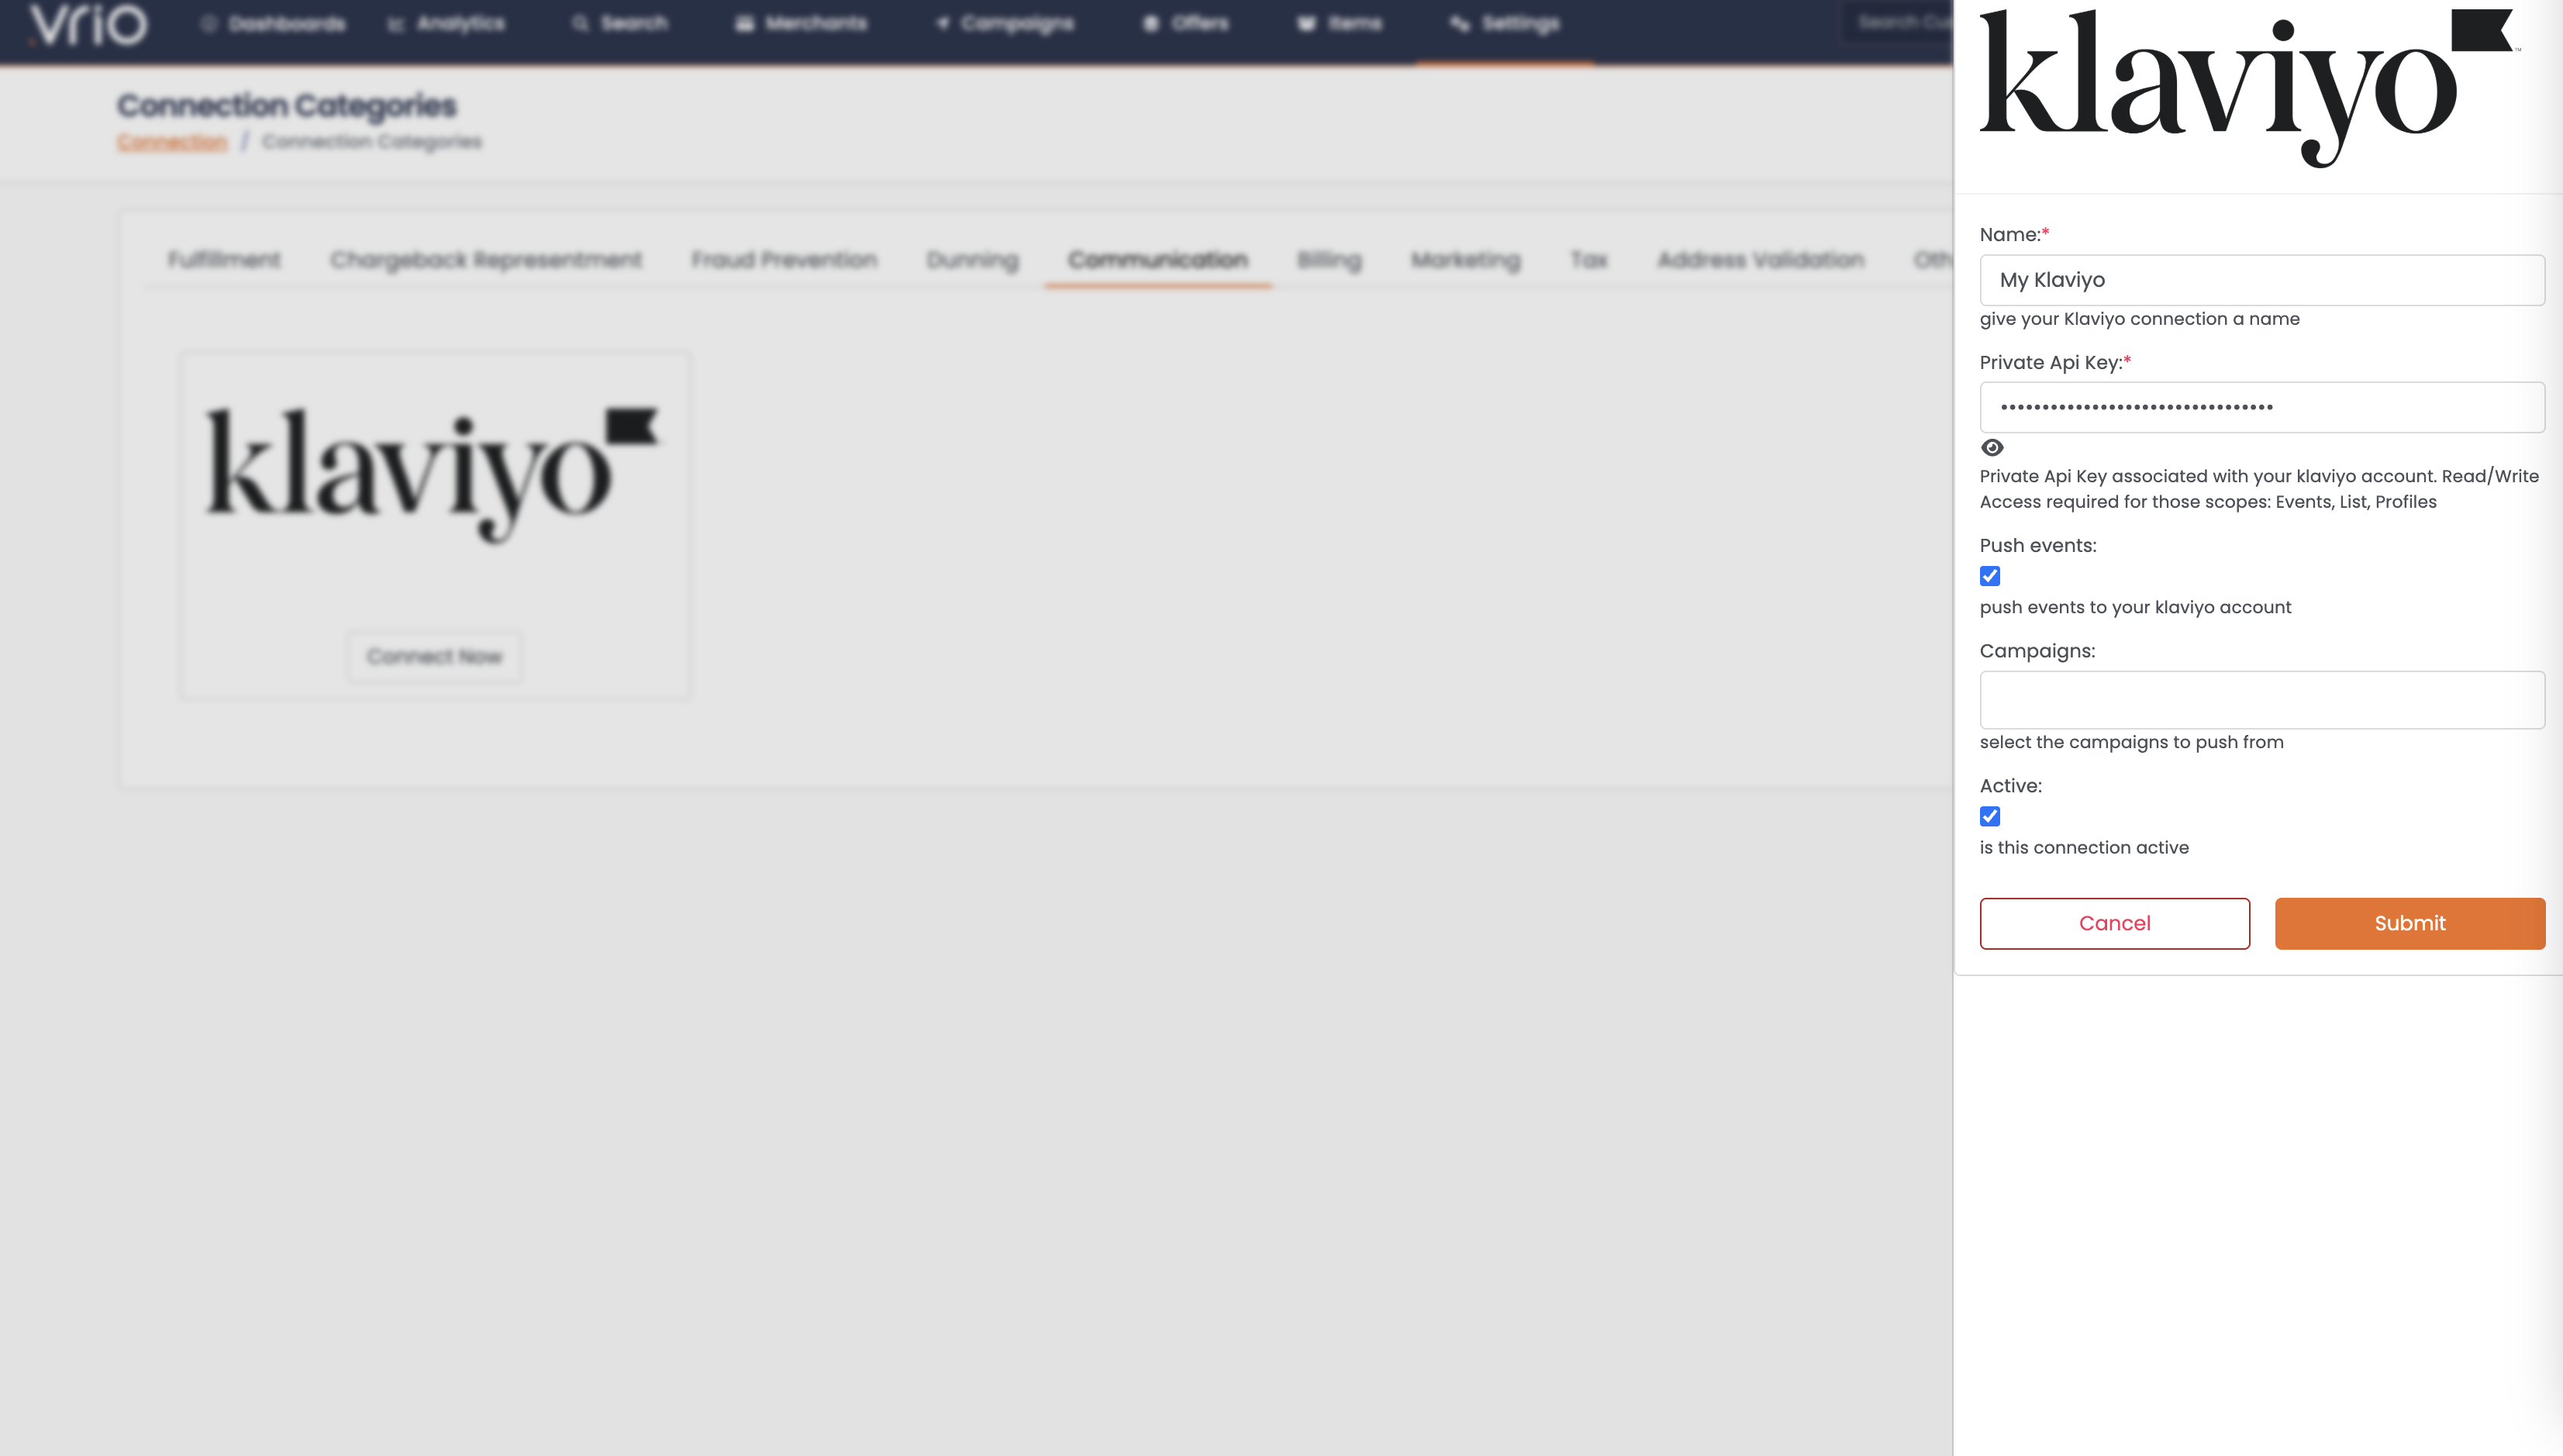Switch to the Marketing tab

[1466, 260]
